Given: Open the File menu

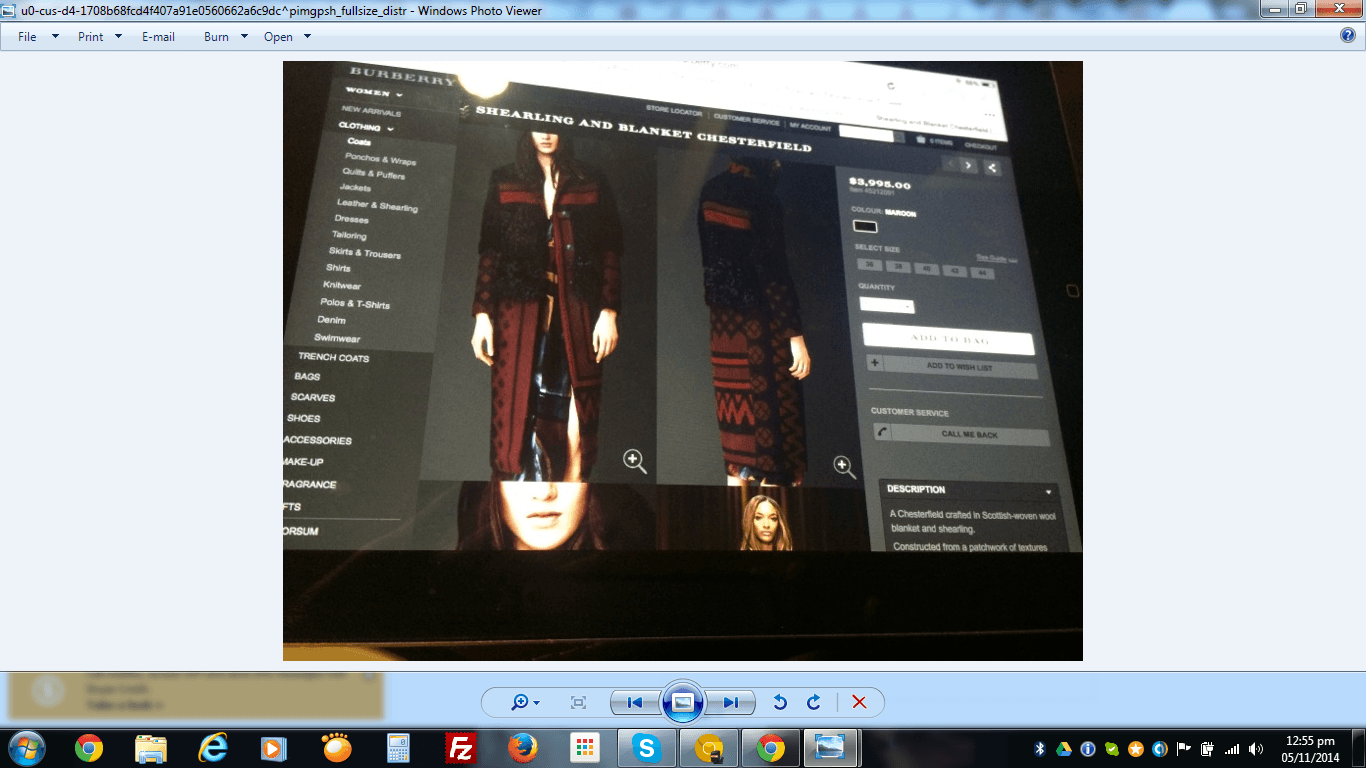Looking at the screenshot, I should (38, 37).
